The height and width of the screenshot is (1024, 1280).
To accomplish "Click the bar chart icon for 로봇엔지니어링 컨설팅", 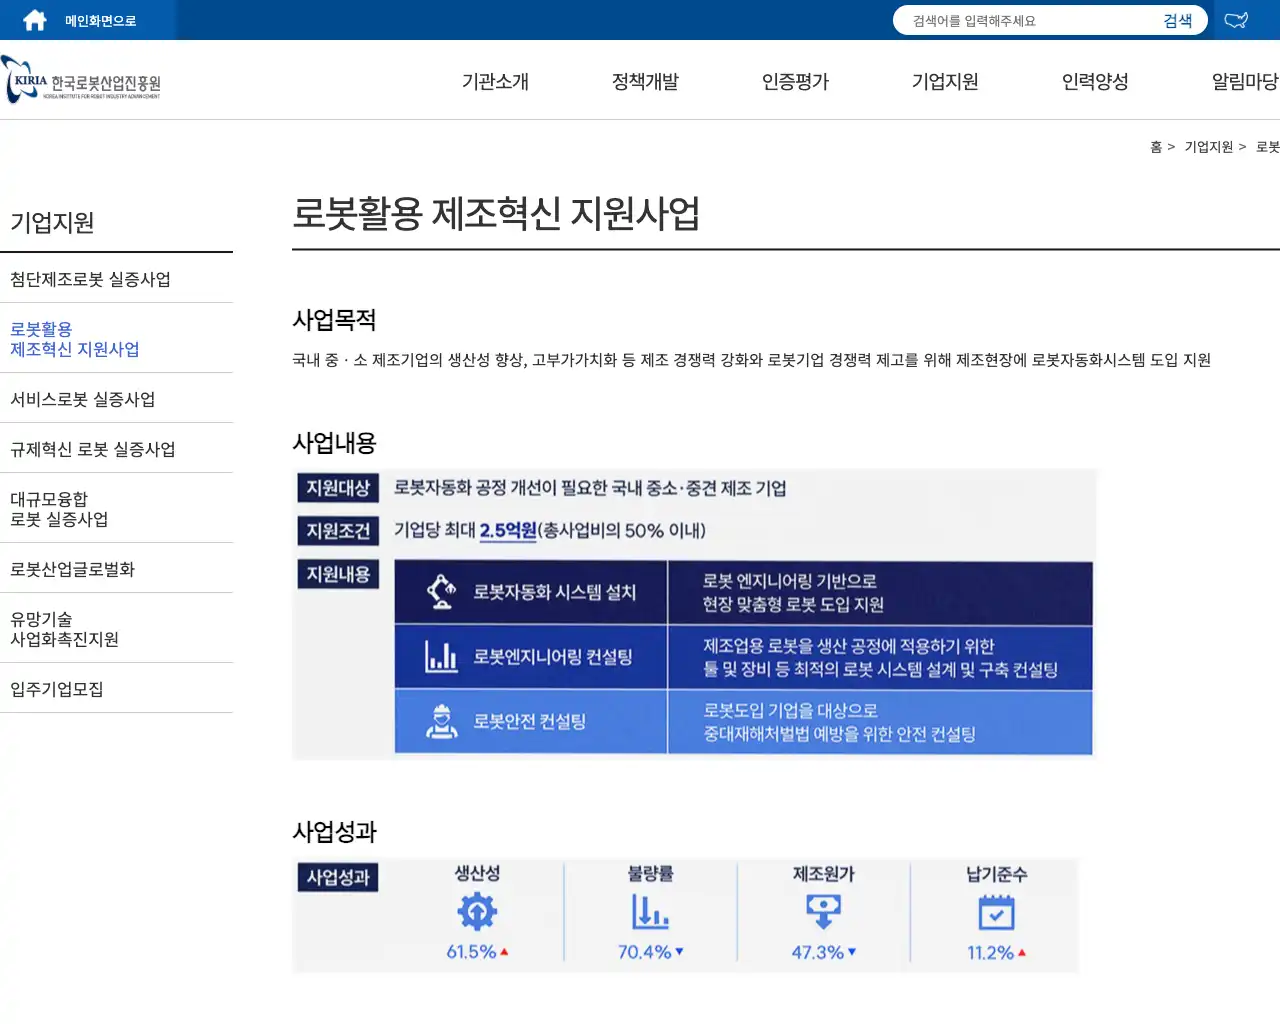I will pyautogui.click(x=441, y=656).
